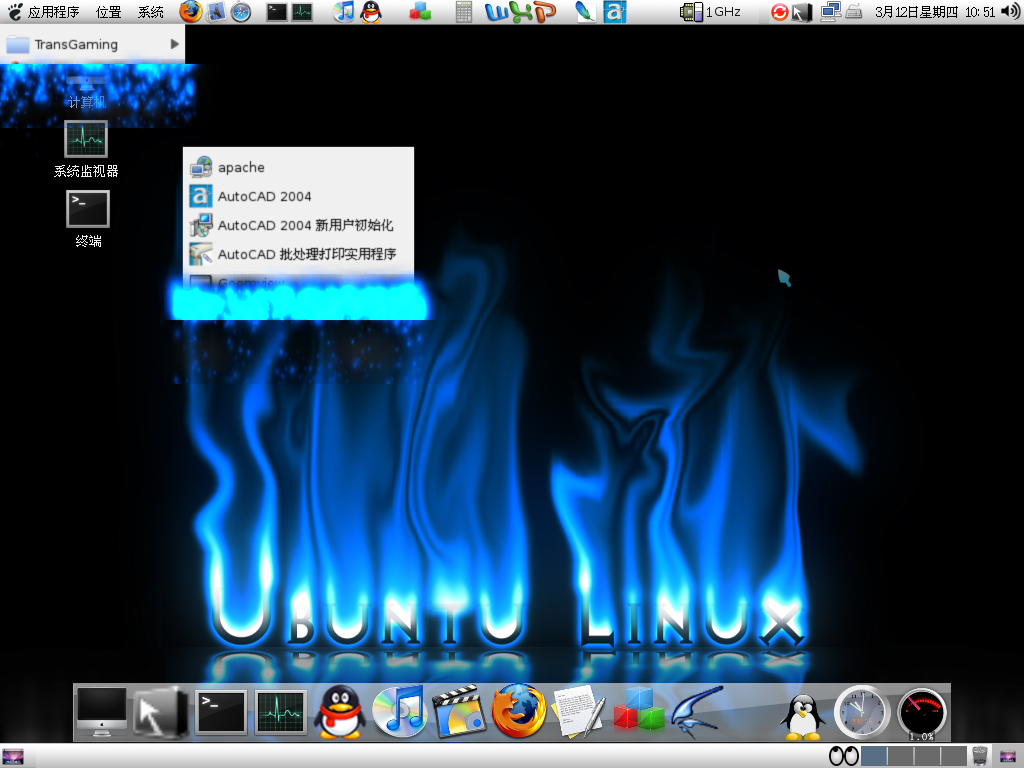Launch the blue W Word icon

coord(496,12)
